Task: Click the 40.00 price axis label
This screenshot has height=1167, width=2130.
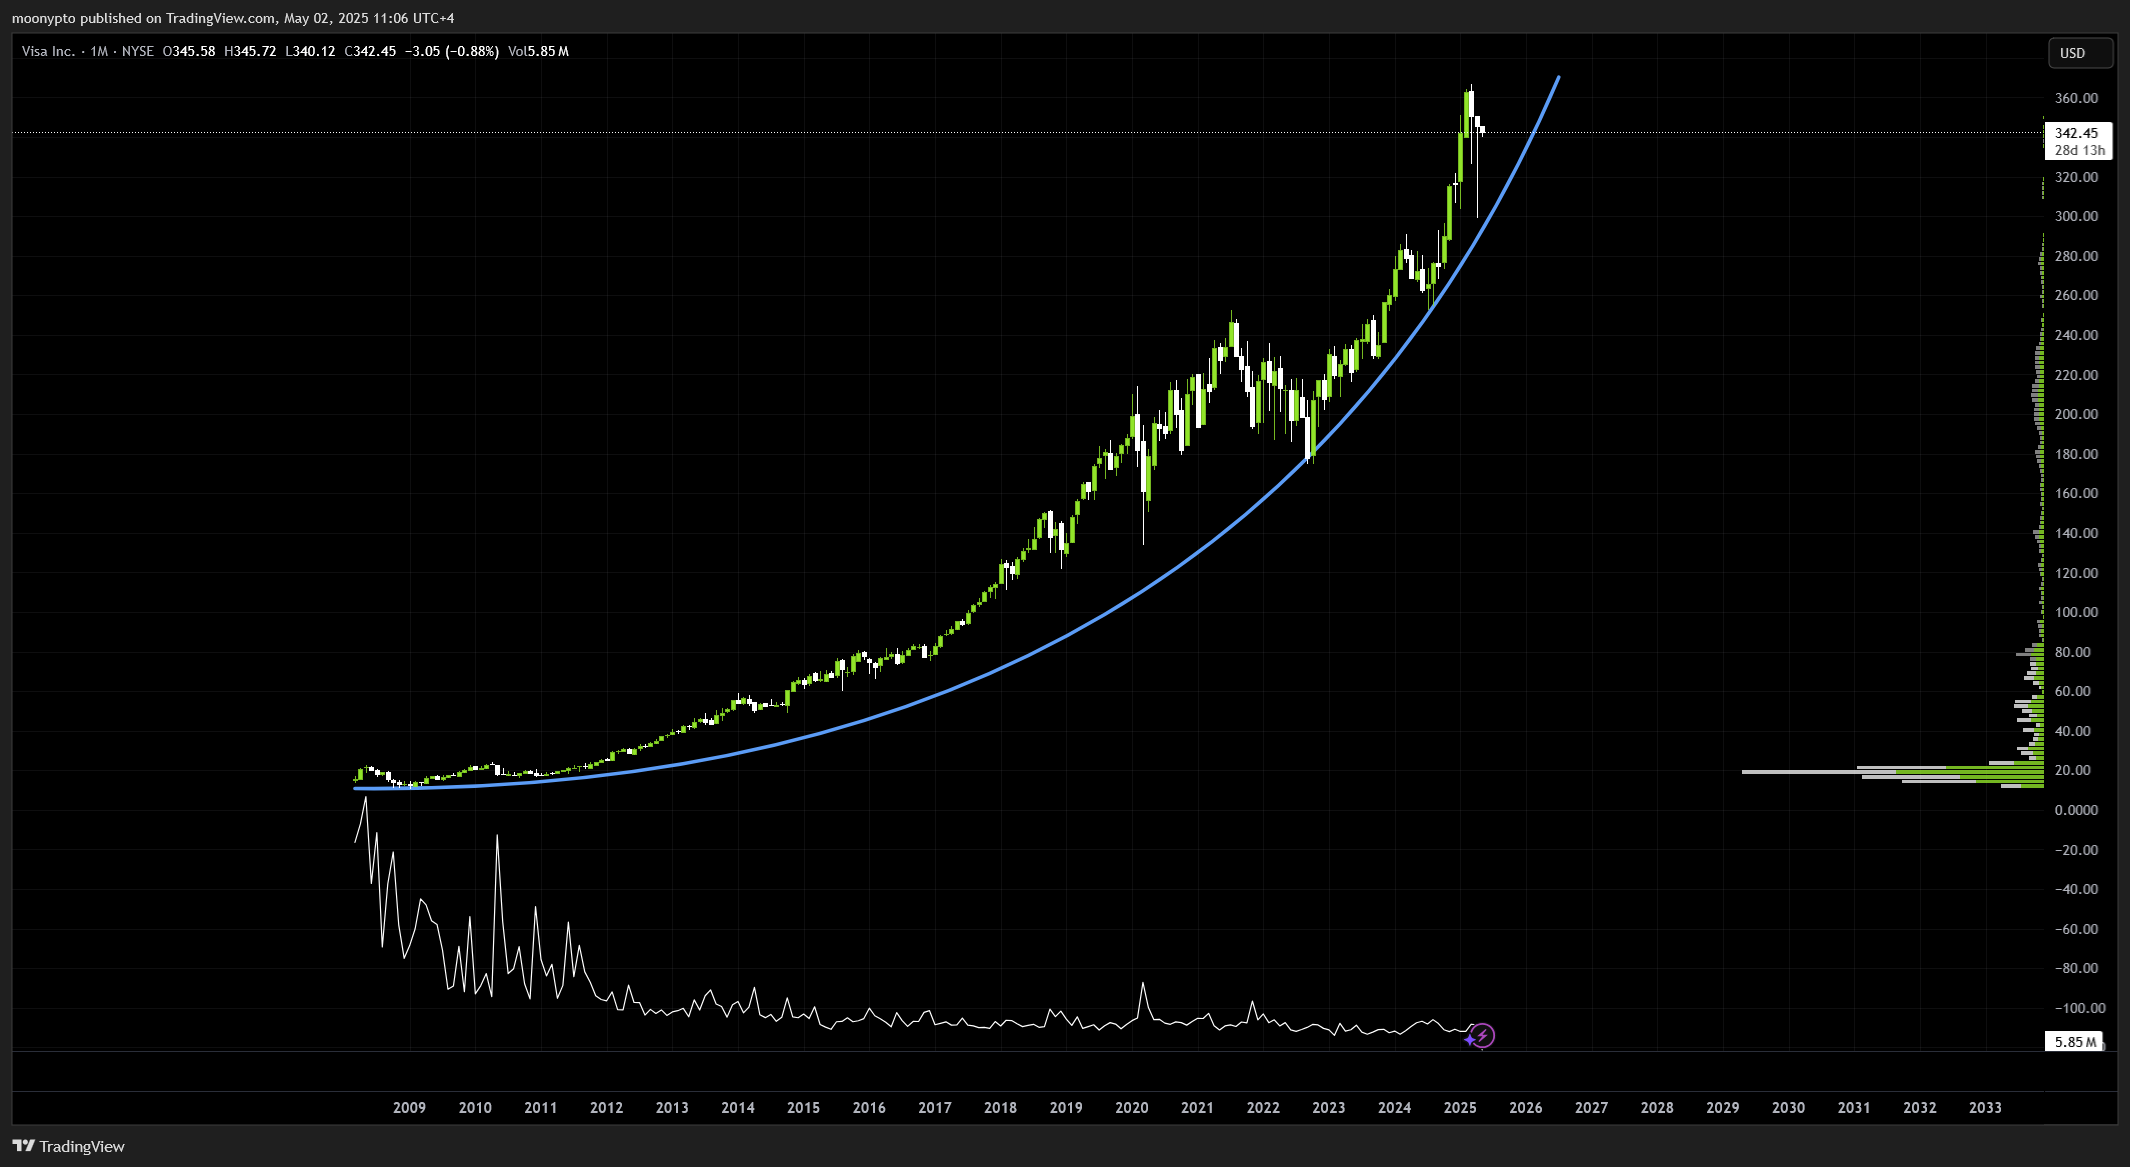Action: pos(2072,731)
